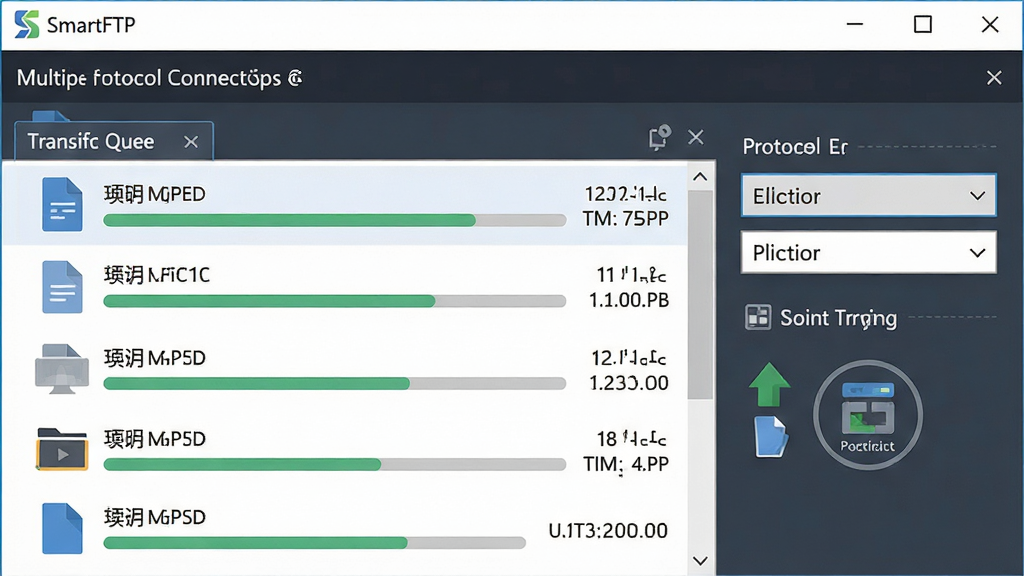Click the document icon beside the MGPED transfer
Image resolution: width=1024 pixels, height=576 pixels.
(62, 204)
